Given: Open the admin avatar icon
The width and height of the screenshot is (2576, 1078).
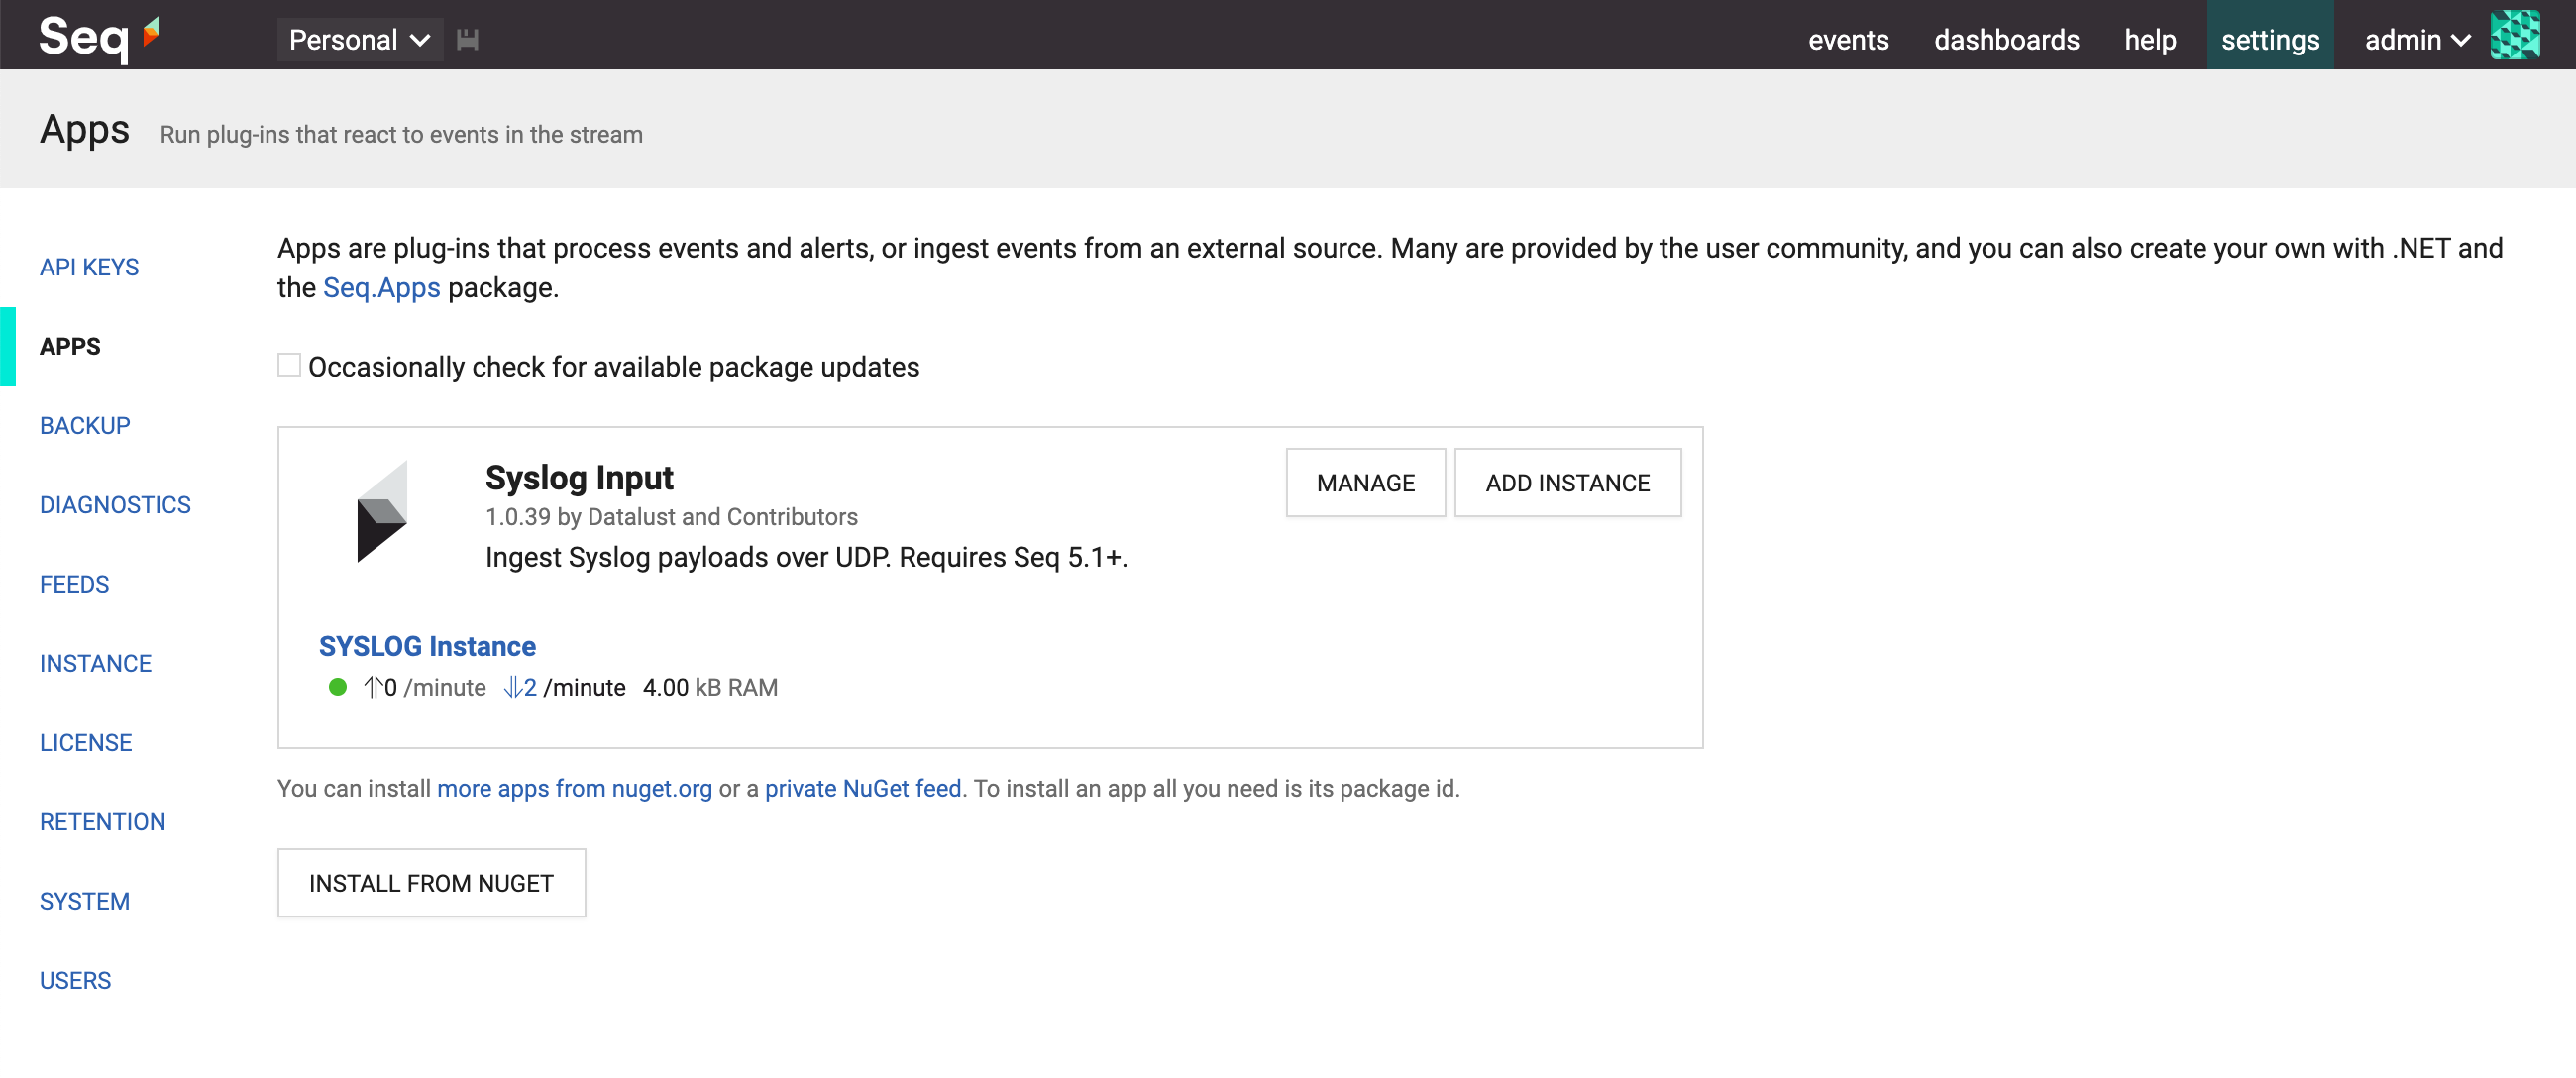Looking at the screenshot, I should click(x=2514, y=36).
